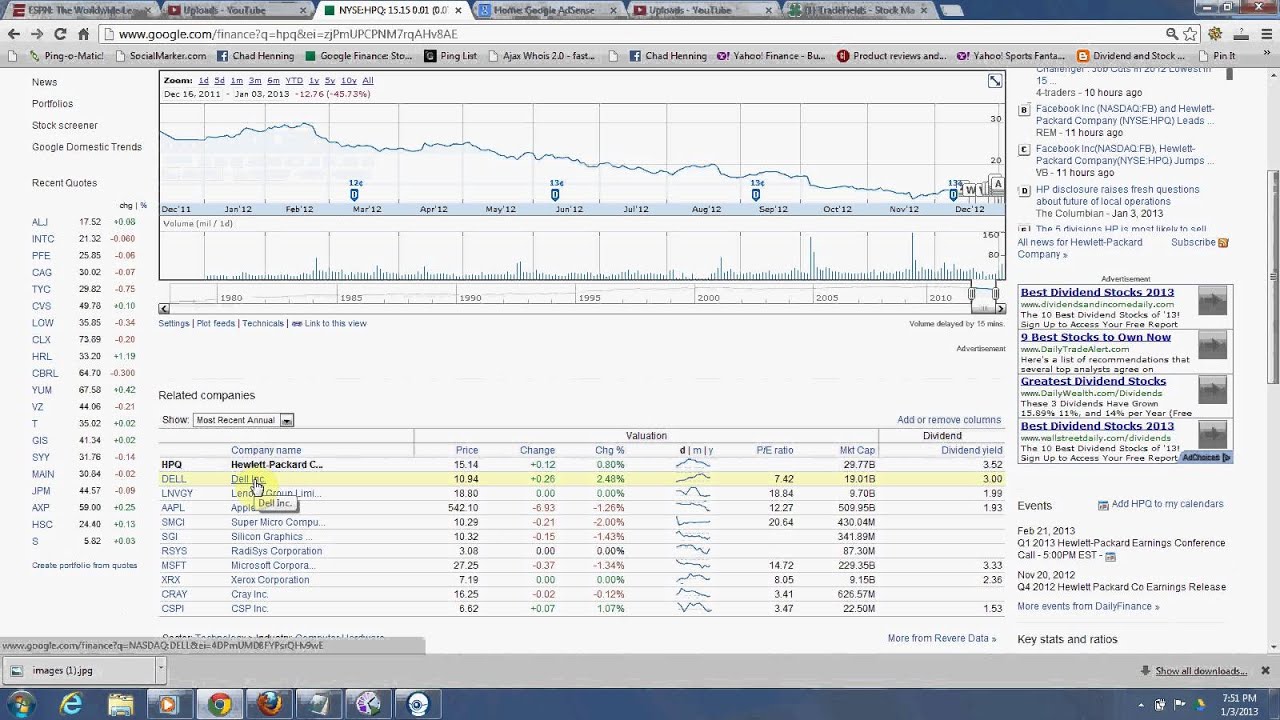1280x720 pixels.
Task: Open Stock screener in sidebar
Action: tap(64, 125)
